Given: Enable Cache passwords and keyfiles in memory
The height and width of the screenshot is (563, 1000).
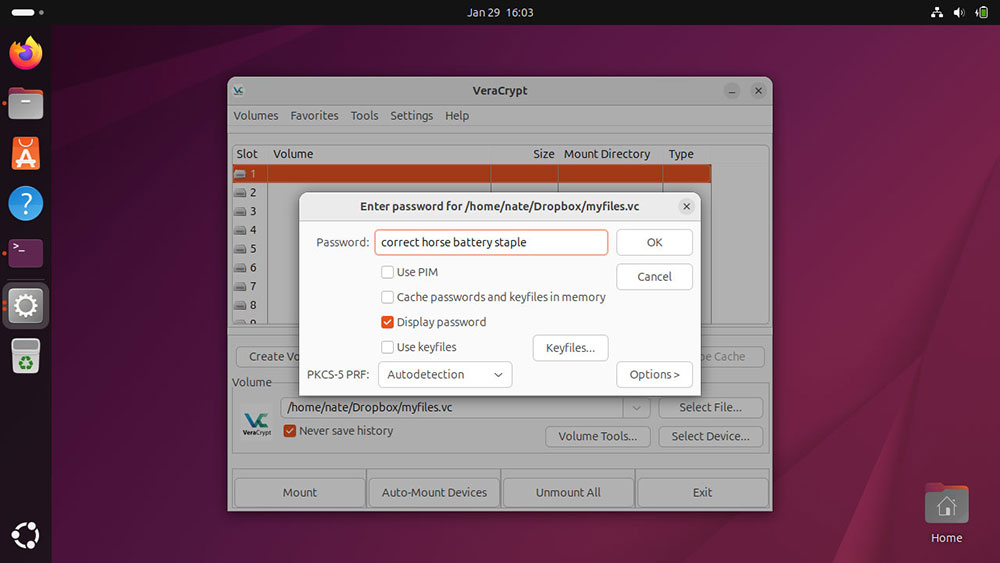Looking at the screenshot, I should [x=387, y=297].
